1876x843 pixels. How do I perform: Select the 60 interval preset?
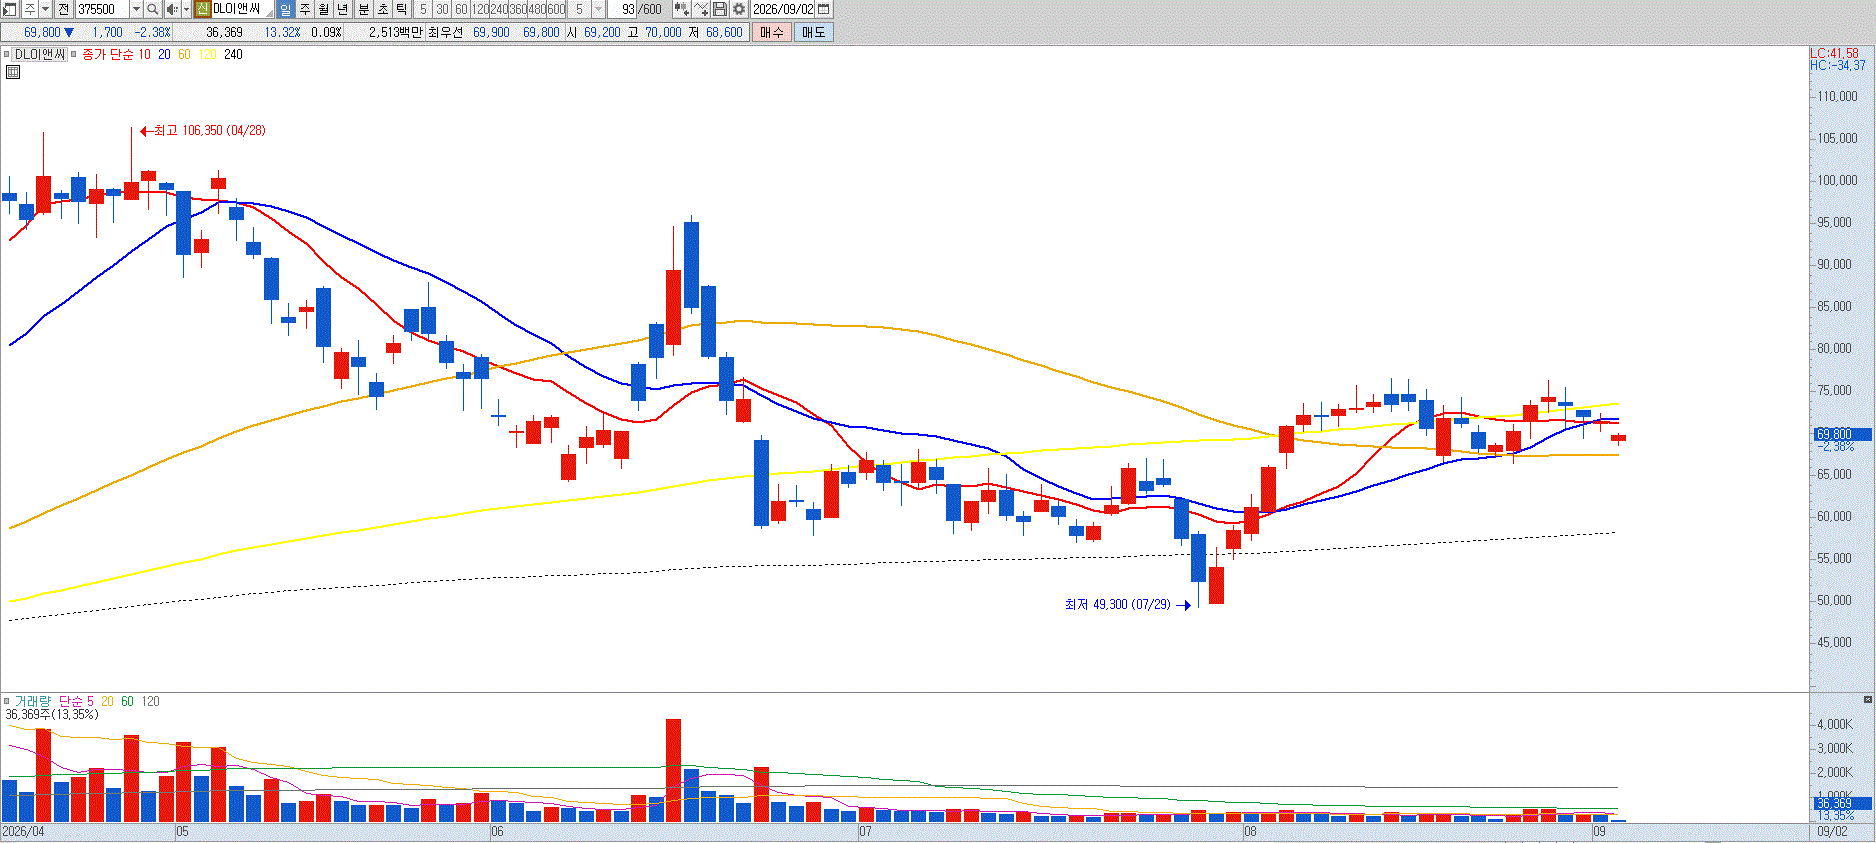[x=461, y=9]
